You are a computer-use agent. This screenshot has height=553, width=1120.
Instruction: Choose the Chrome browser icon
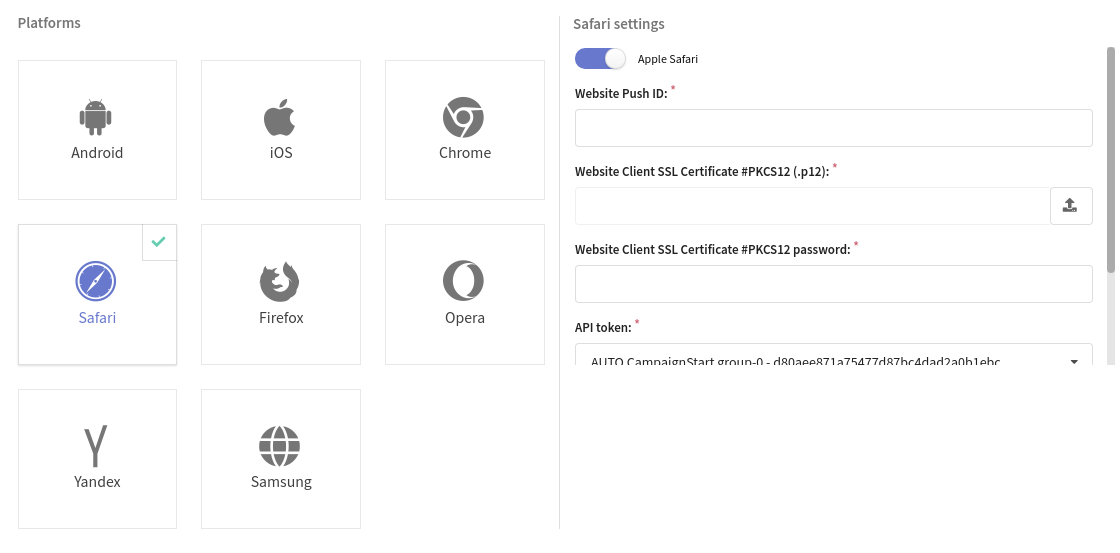click(x=464, y=117)
